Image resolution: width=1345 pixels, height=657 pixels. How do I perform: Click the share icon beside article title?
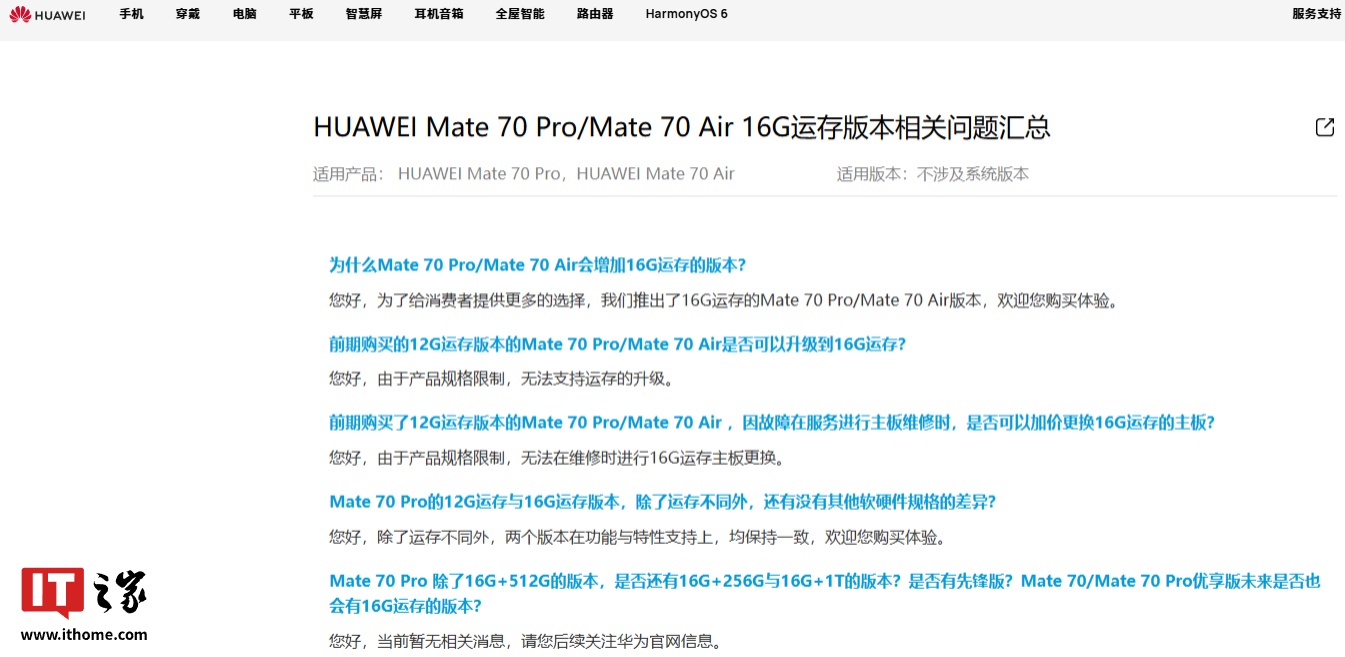pyautogui.click(x=1324, y=127)
